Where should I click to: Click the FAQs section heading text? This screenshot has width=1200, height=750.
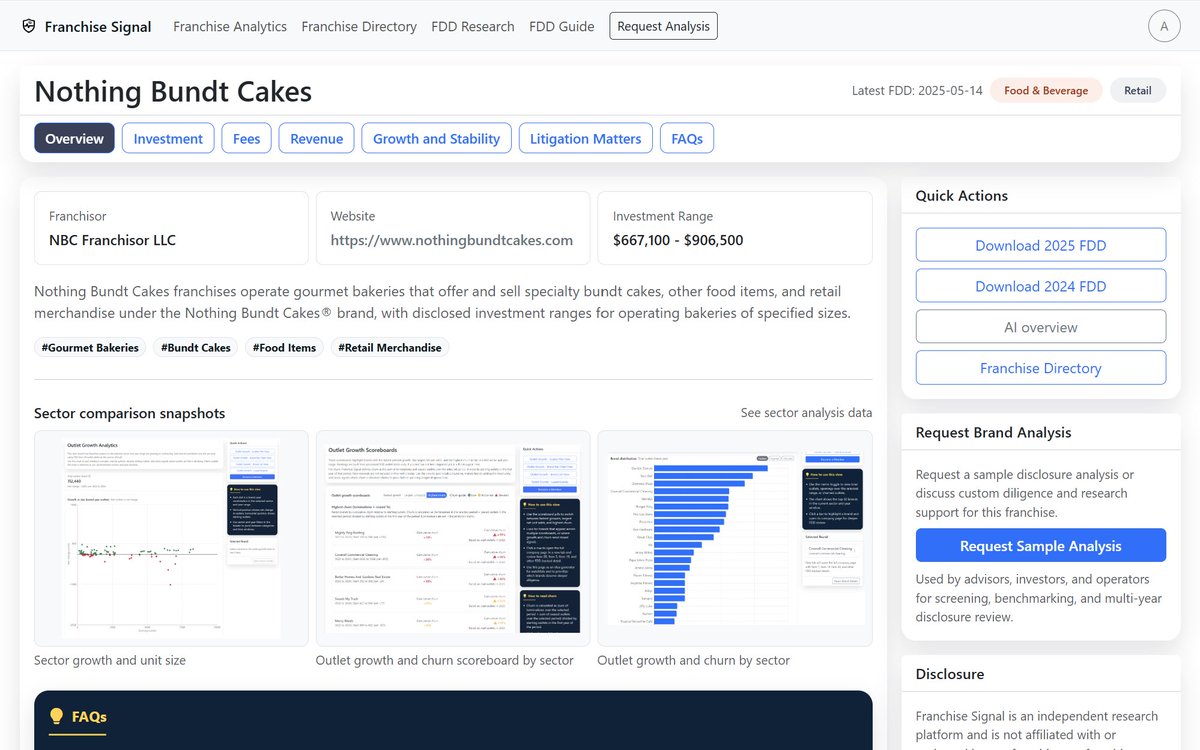(89, 716)
